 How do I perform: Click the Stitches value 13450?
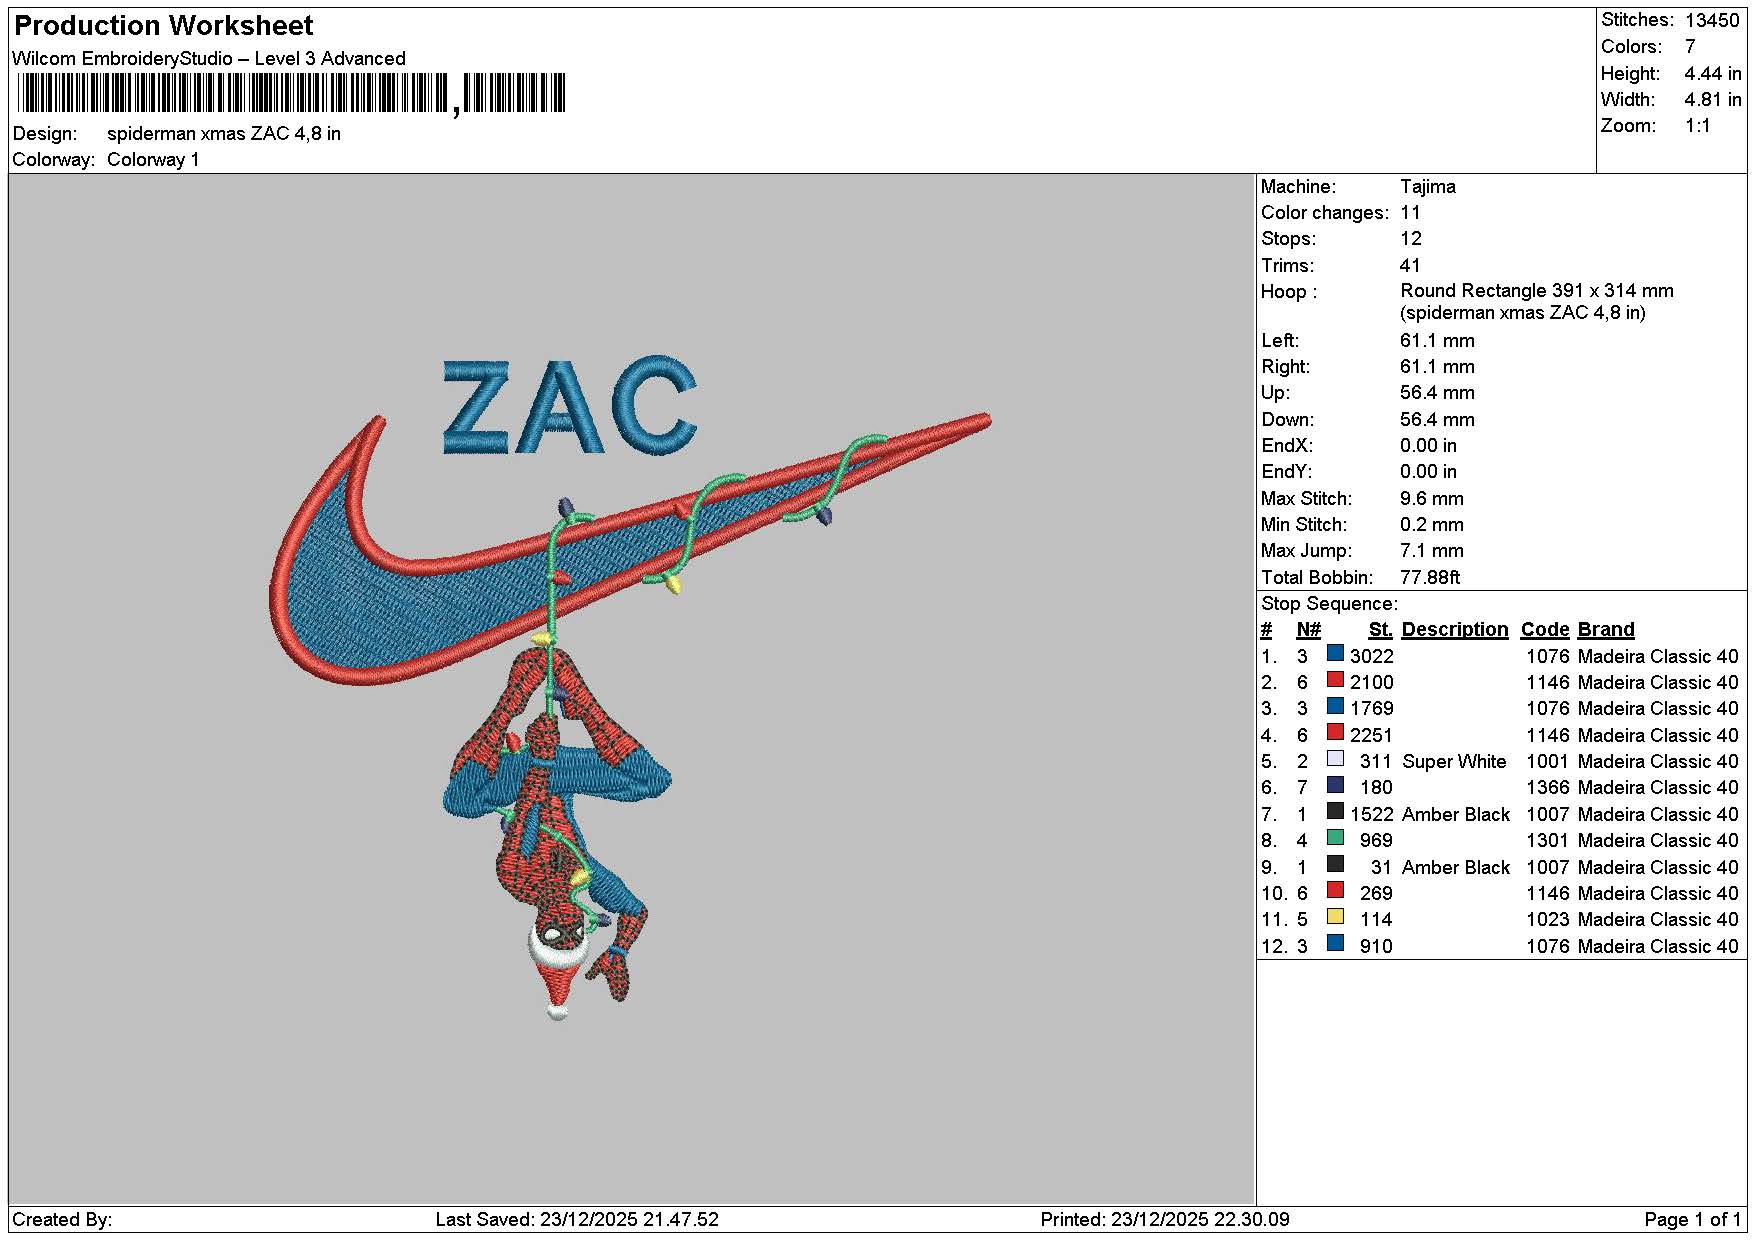(1712, 20)
